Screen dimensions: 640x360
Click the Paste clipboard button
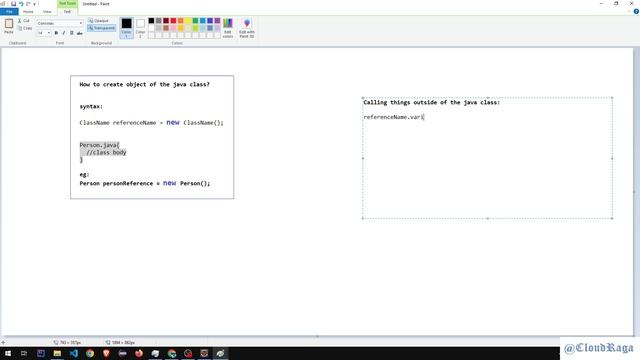(x=9, y=26)
